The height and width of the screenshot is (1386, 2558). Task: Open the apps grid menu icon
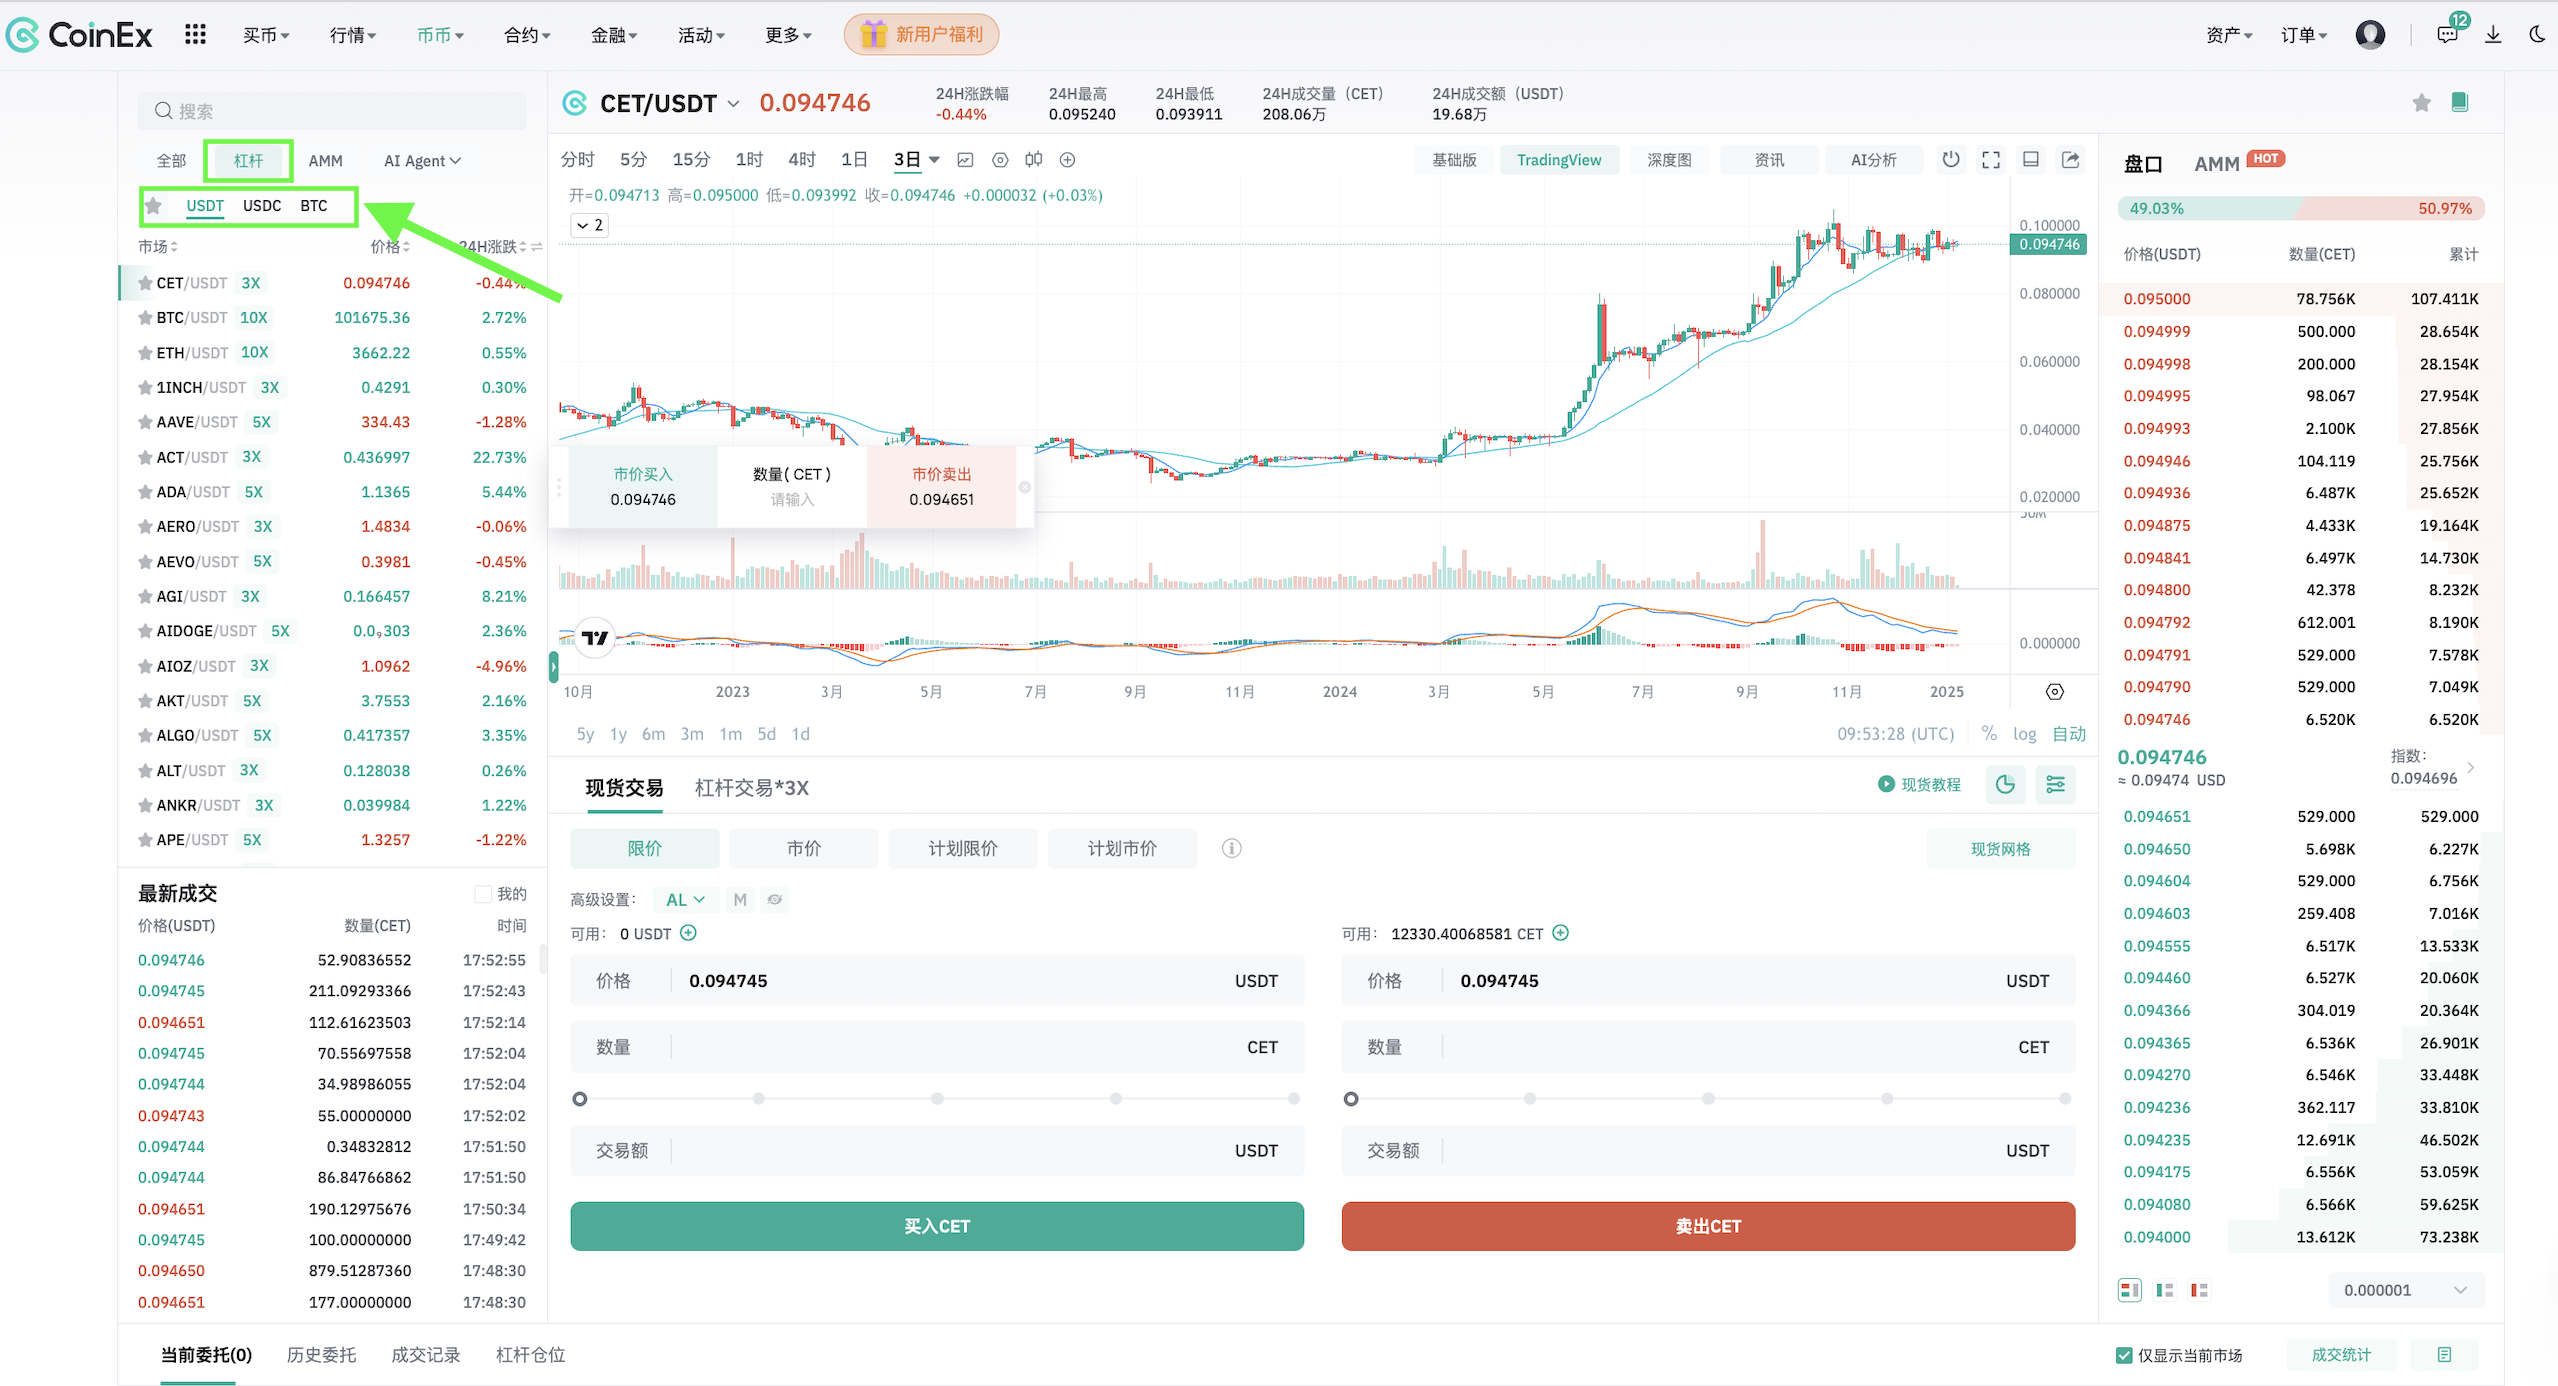point(195,35)
